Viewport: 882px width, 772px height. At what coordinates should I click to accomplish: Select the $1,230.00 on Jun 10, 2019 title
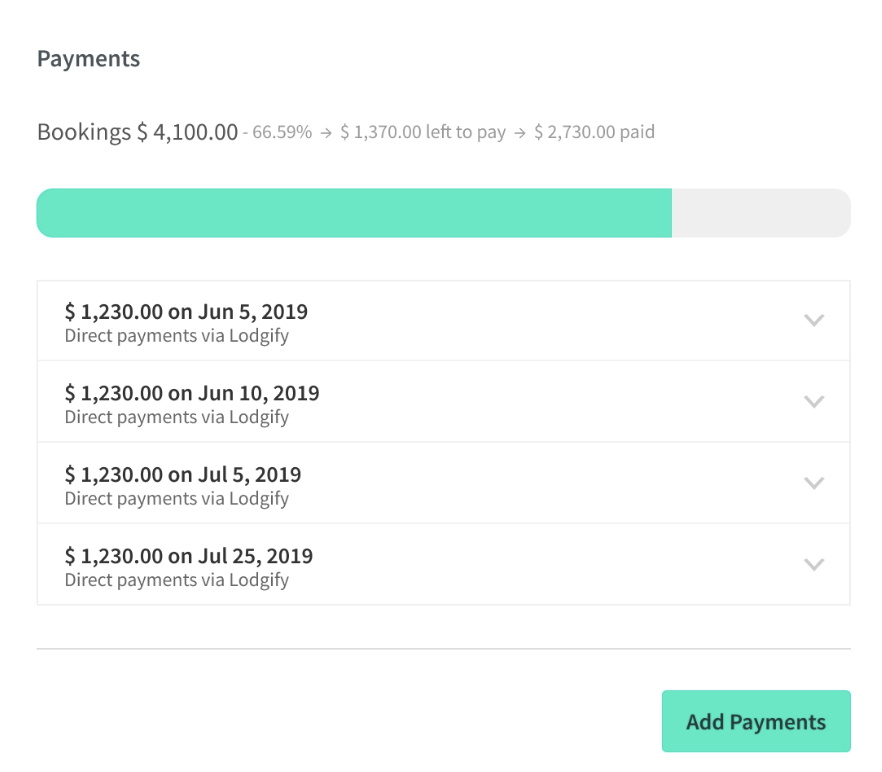(192, 393)
